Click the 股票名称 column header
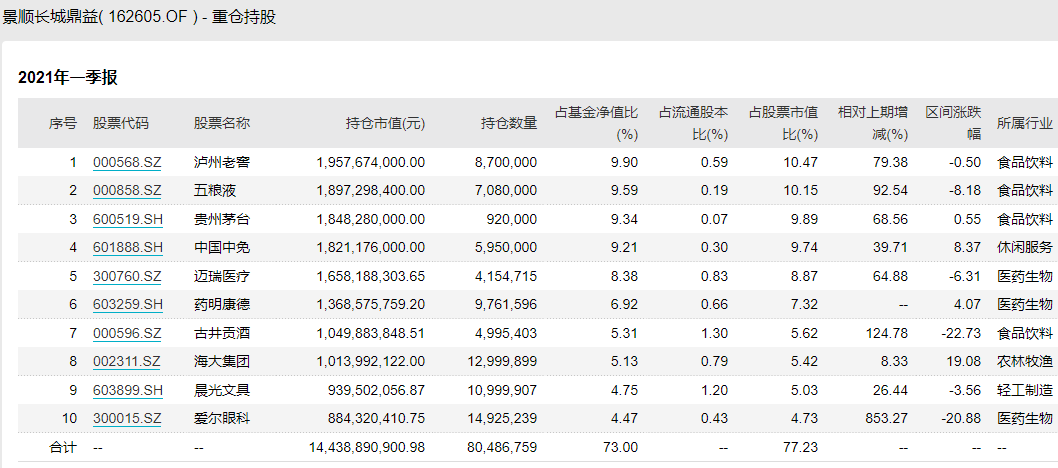Viewport: 1058px width, 468px height. 222,123
